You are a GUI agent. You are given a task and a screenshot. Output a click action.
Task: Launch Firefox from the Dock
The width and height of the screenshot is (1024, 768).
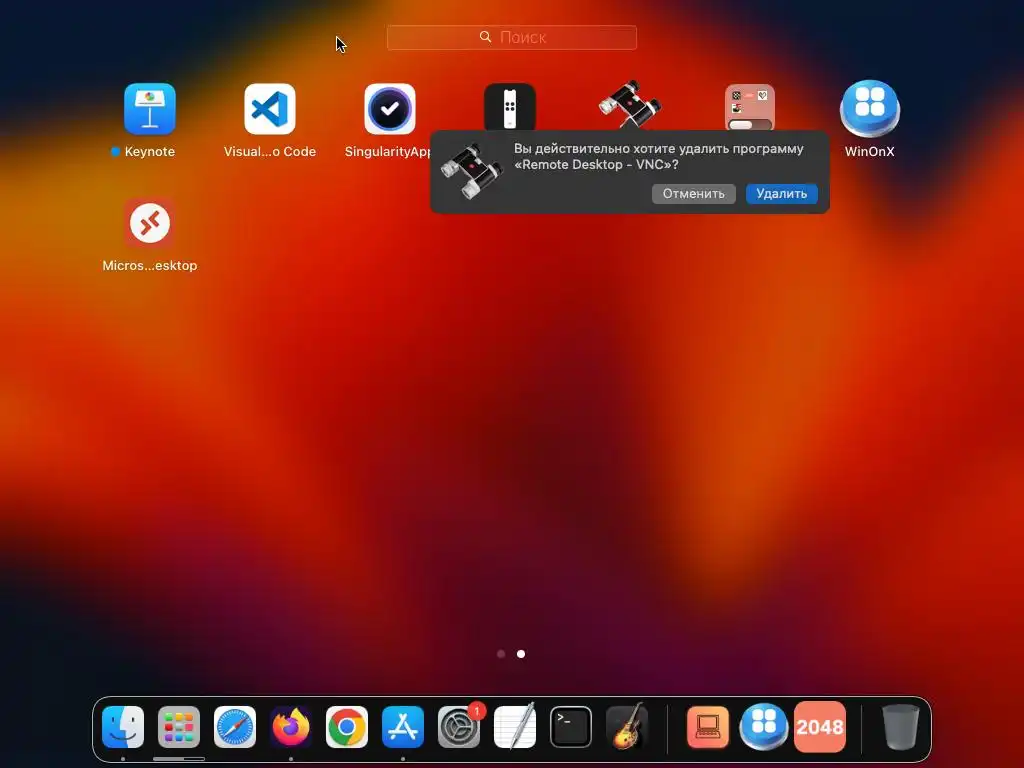[291, 727]
